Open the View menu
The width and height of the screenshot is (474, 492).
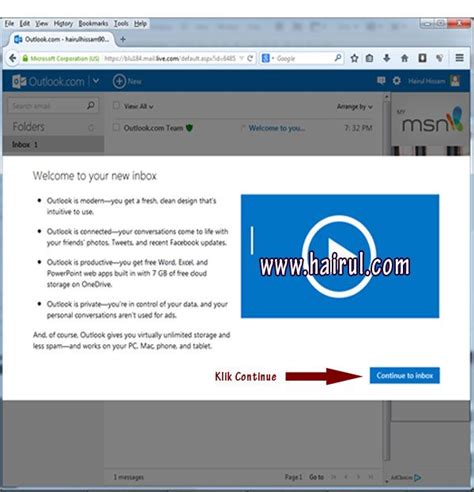point(42,24)
